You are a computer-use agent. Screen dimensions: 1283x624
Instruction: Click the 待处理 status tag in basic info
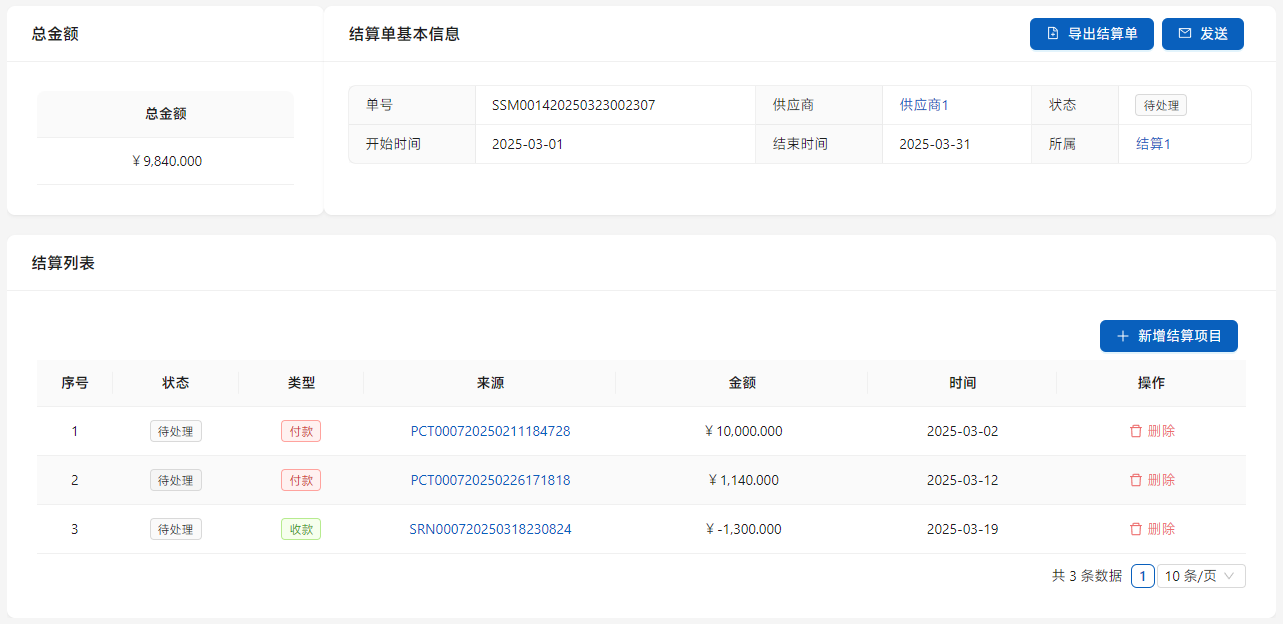point(1160,105)
